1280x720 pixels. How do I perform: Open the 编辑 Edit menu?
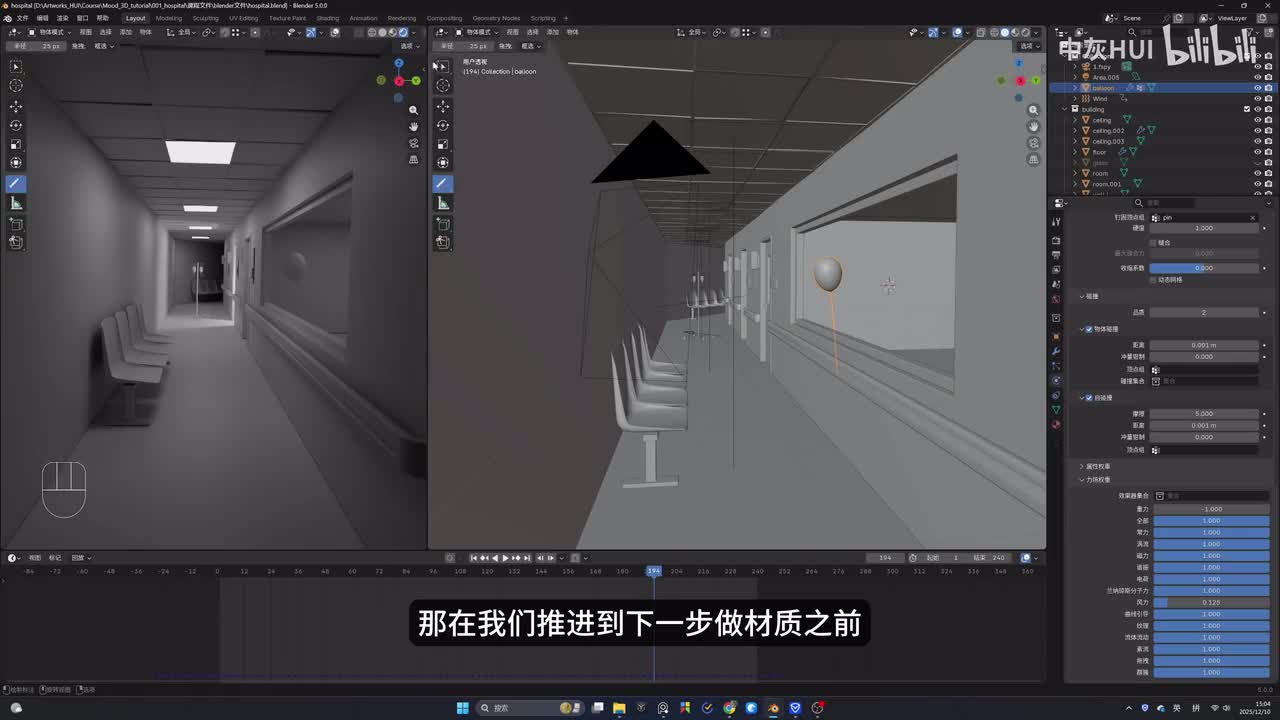42,18
